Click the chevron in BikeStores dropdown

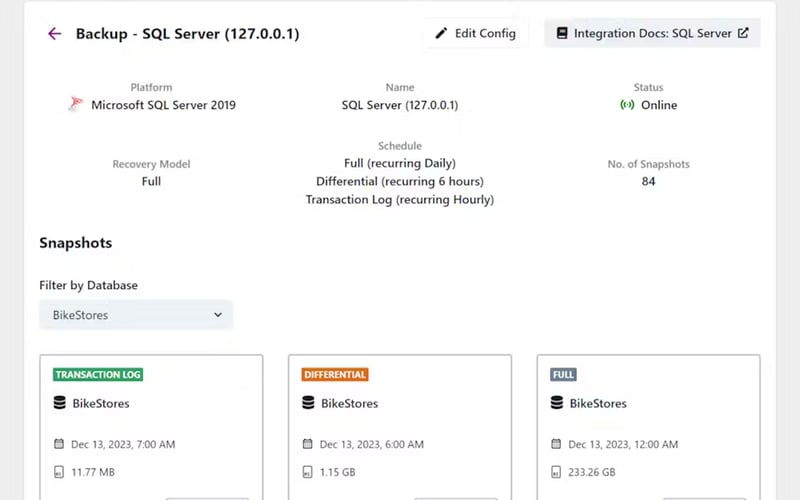pos(218,315)
